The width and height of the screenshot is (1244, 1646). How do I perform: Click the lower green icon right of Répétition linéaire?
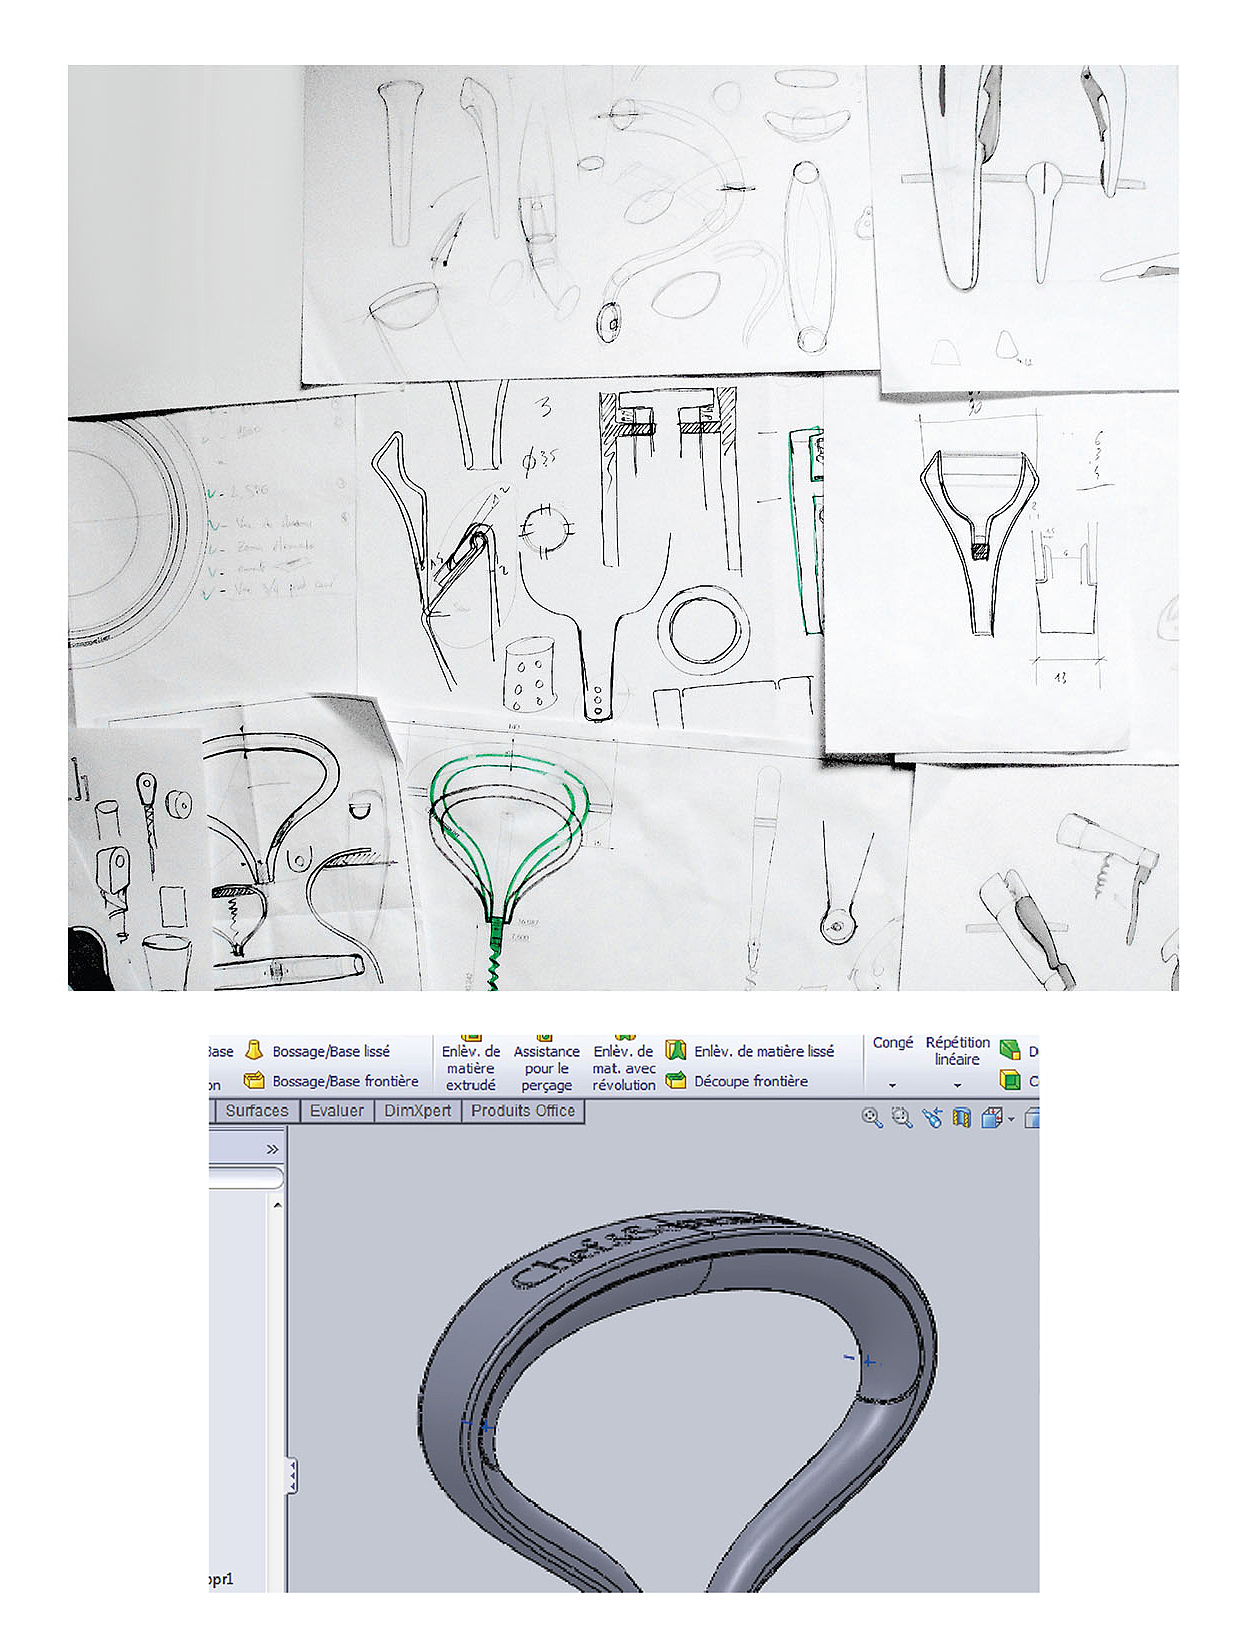point(1010,1080)
